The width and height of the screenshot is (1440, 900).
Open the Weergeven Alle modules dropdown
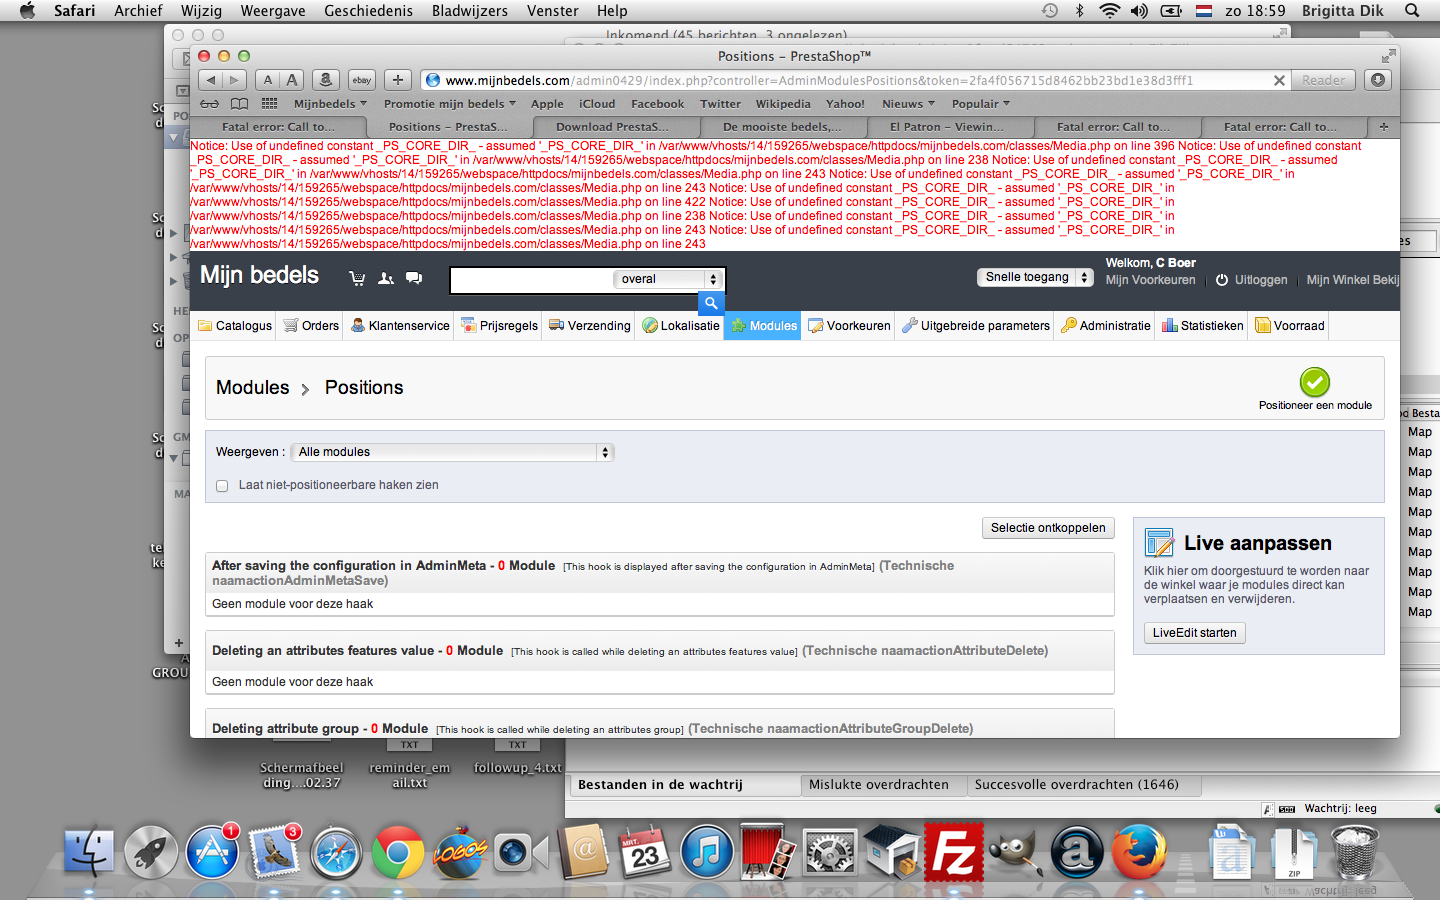pos(452,452)
